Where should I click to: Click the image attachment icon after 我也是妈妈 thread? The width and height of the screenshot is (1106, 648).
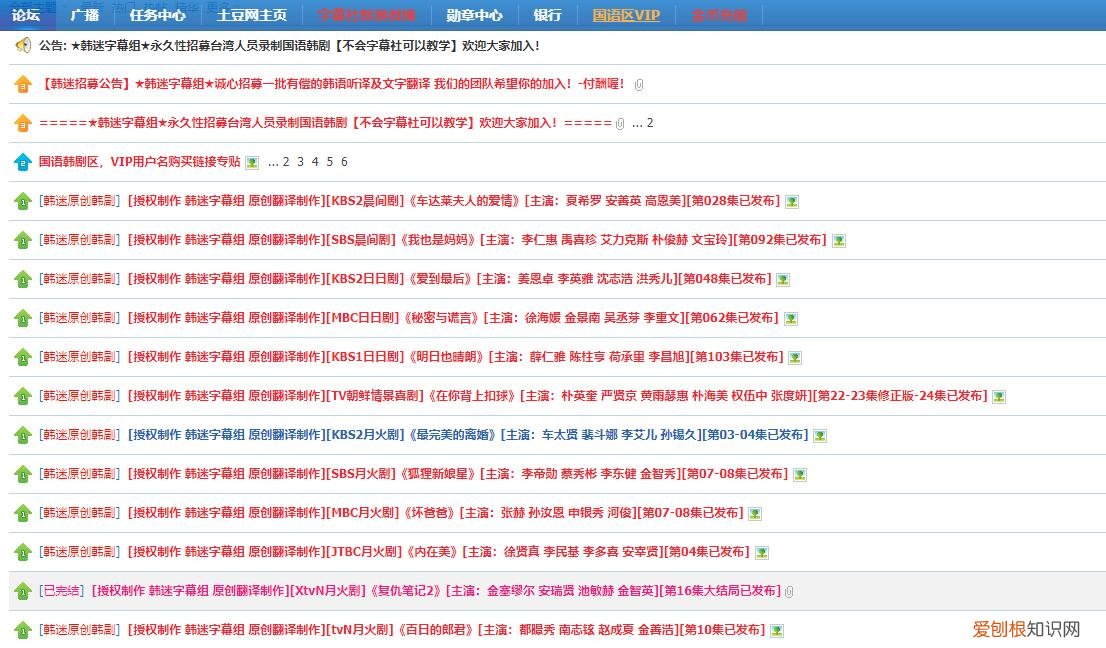coord(839,241)
